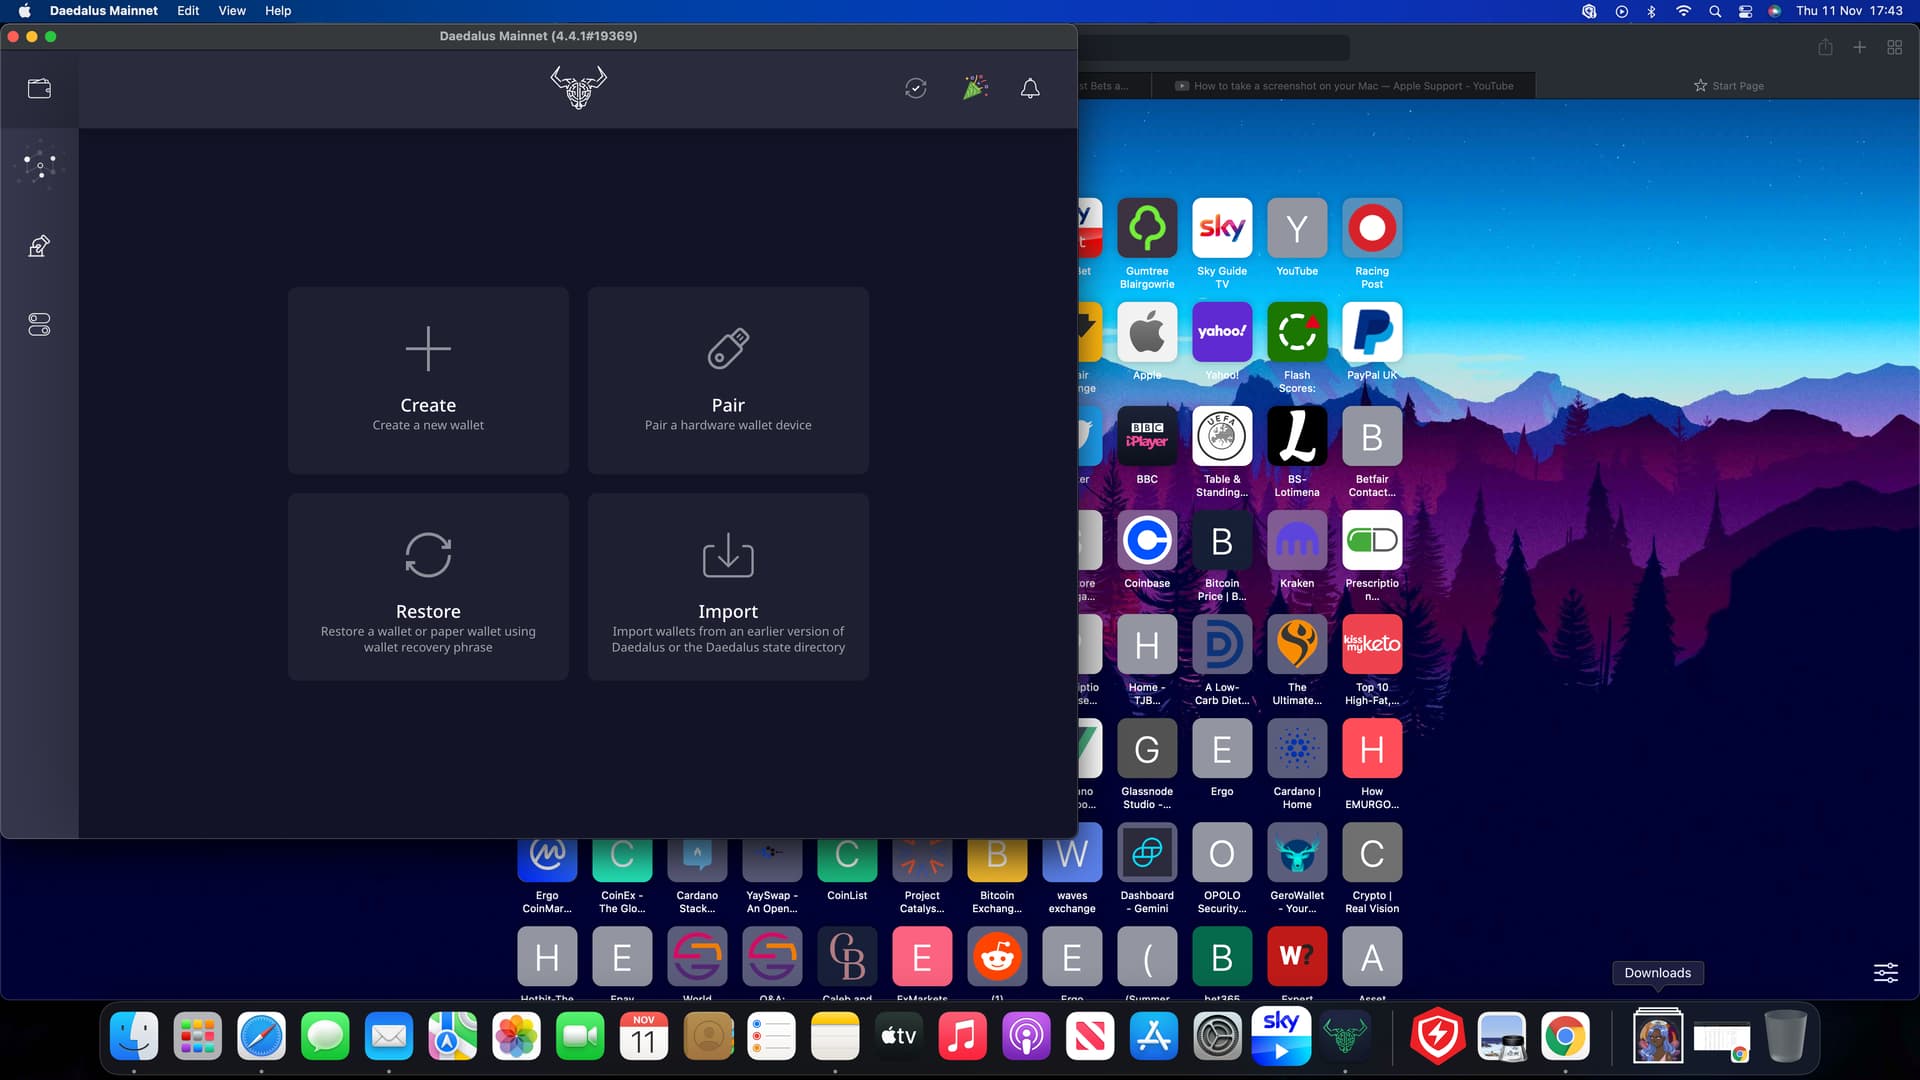This screenshot has width=1920, height=1080.
Task: Open the Daedalus Mainnet app menu
Action: pyautogui.click(x=104, y=11)
